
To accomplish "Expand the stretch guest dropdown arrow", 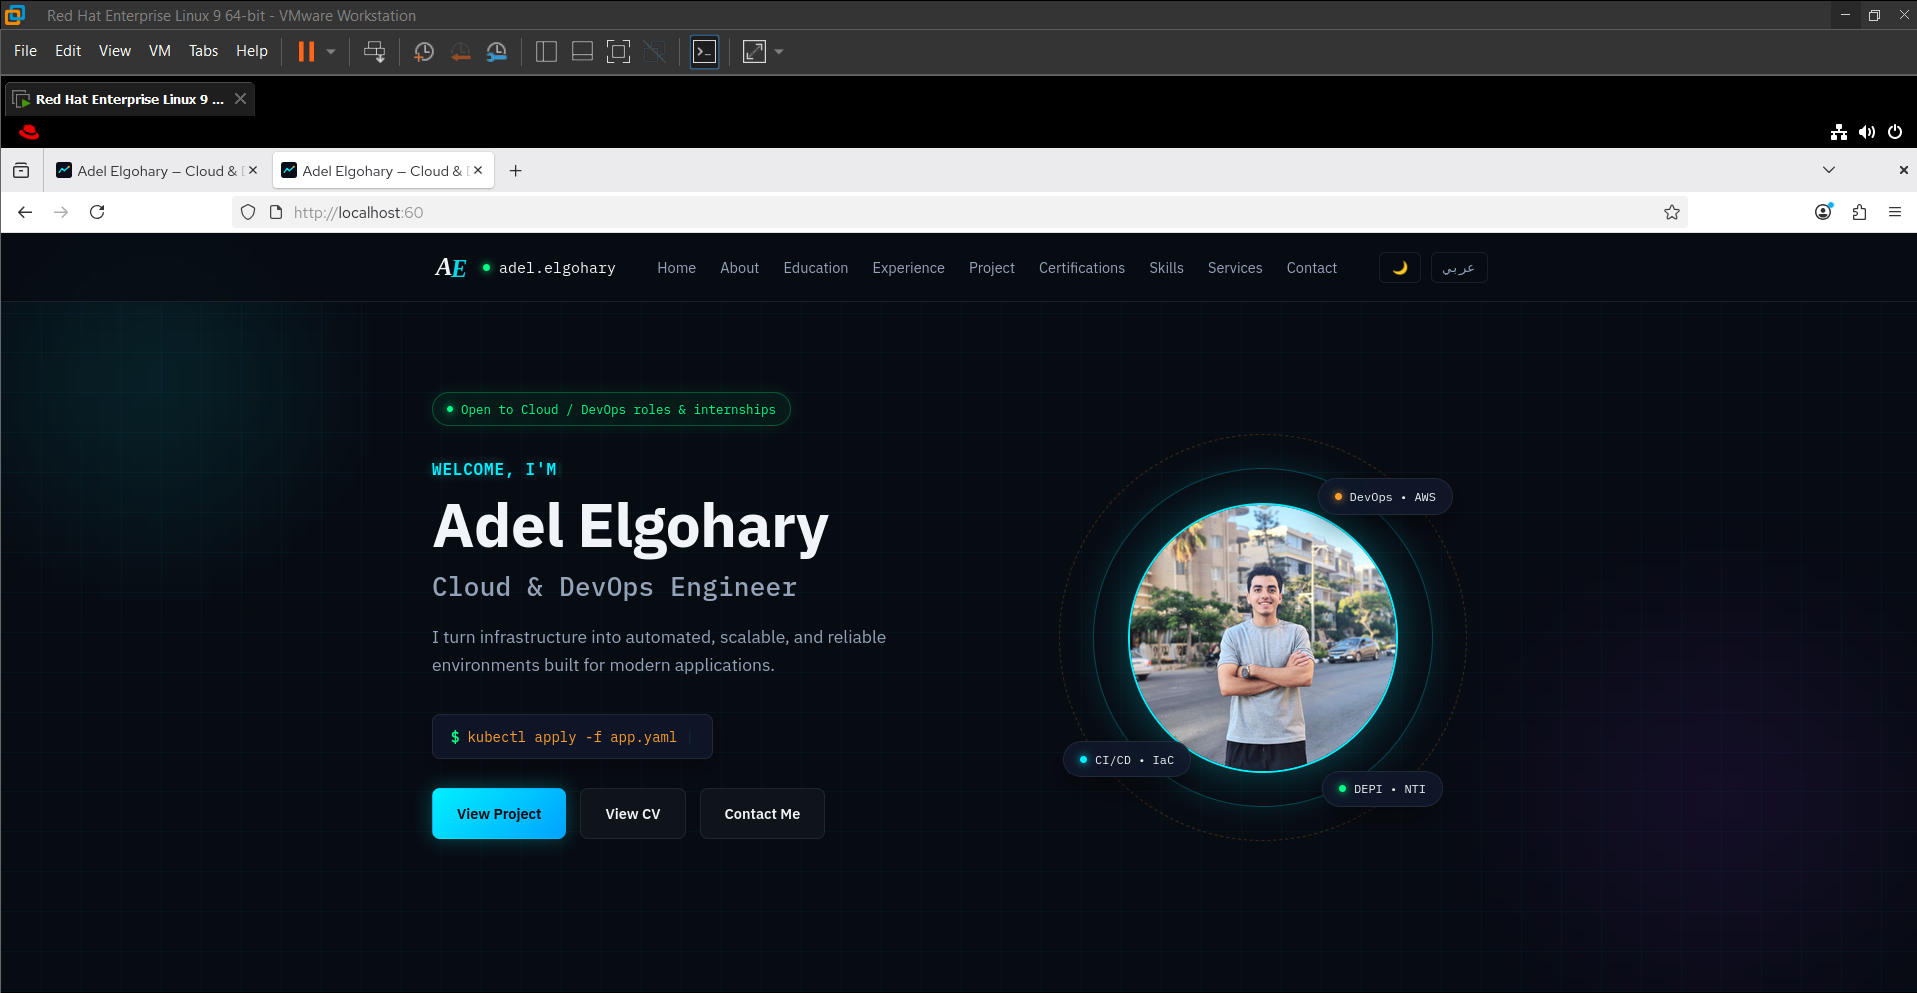I will [779, 52].
